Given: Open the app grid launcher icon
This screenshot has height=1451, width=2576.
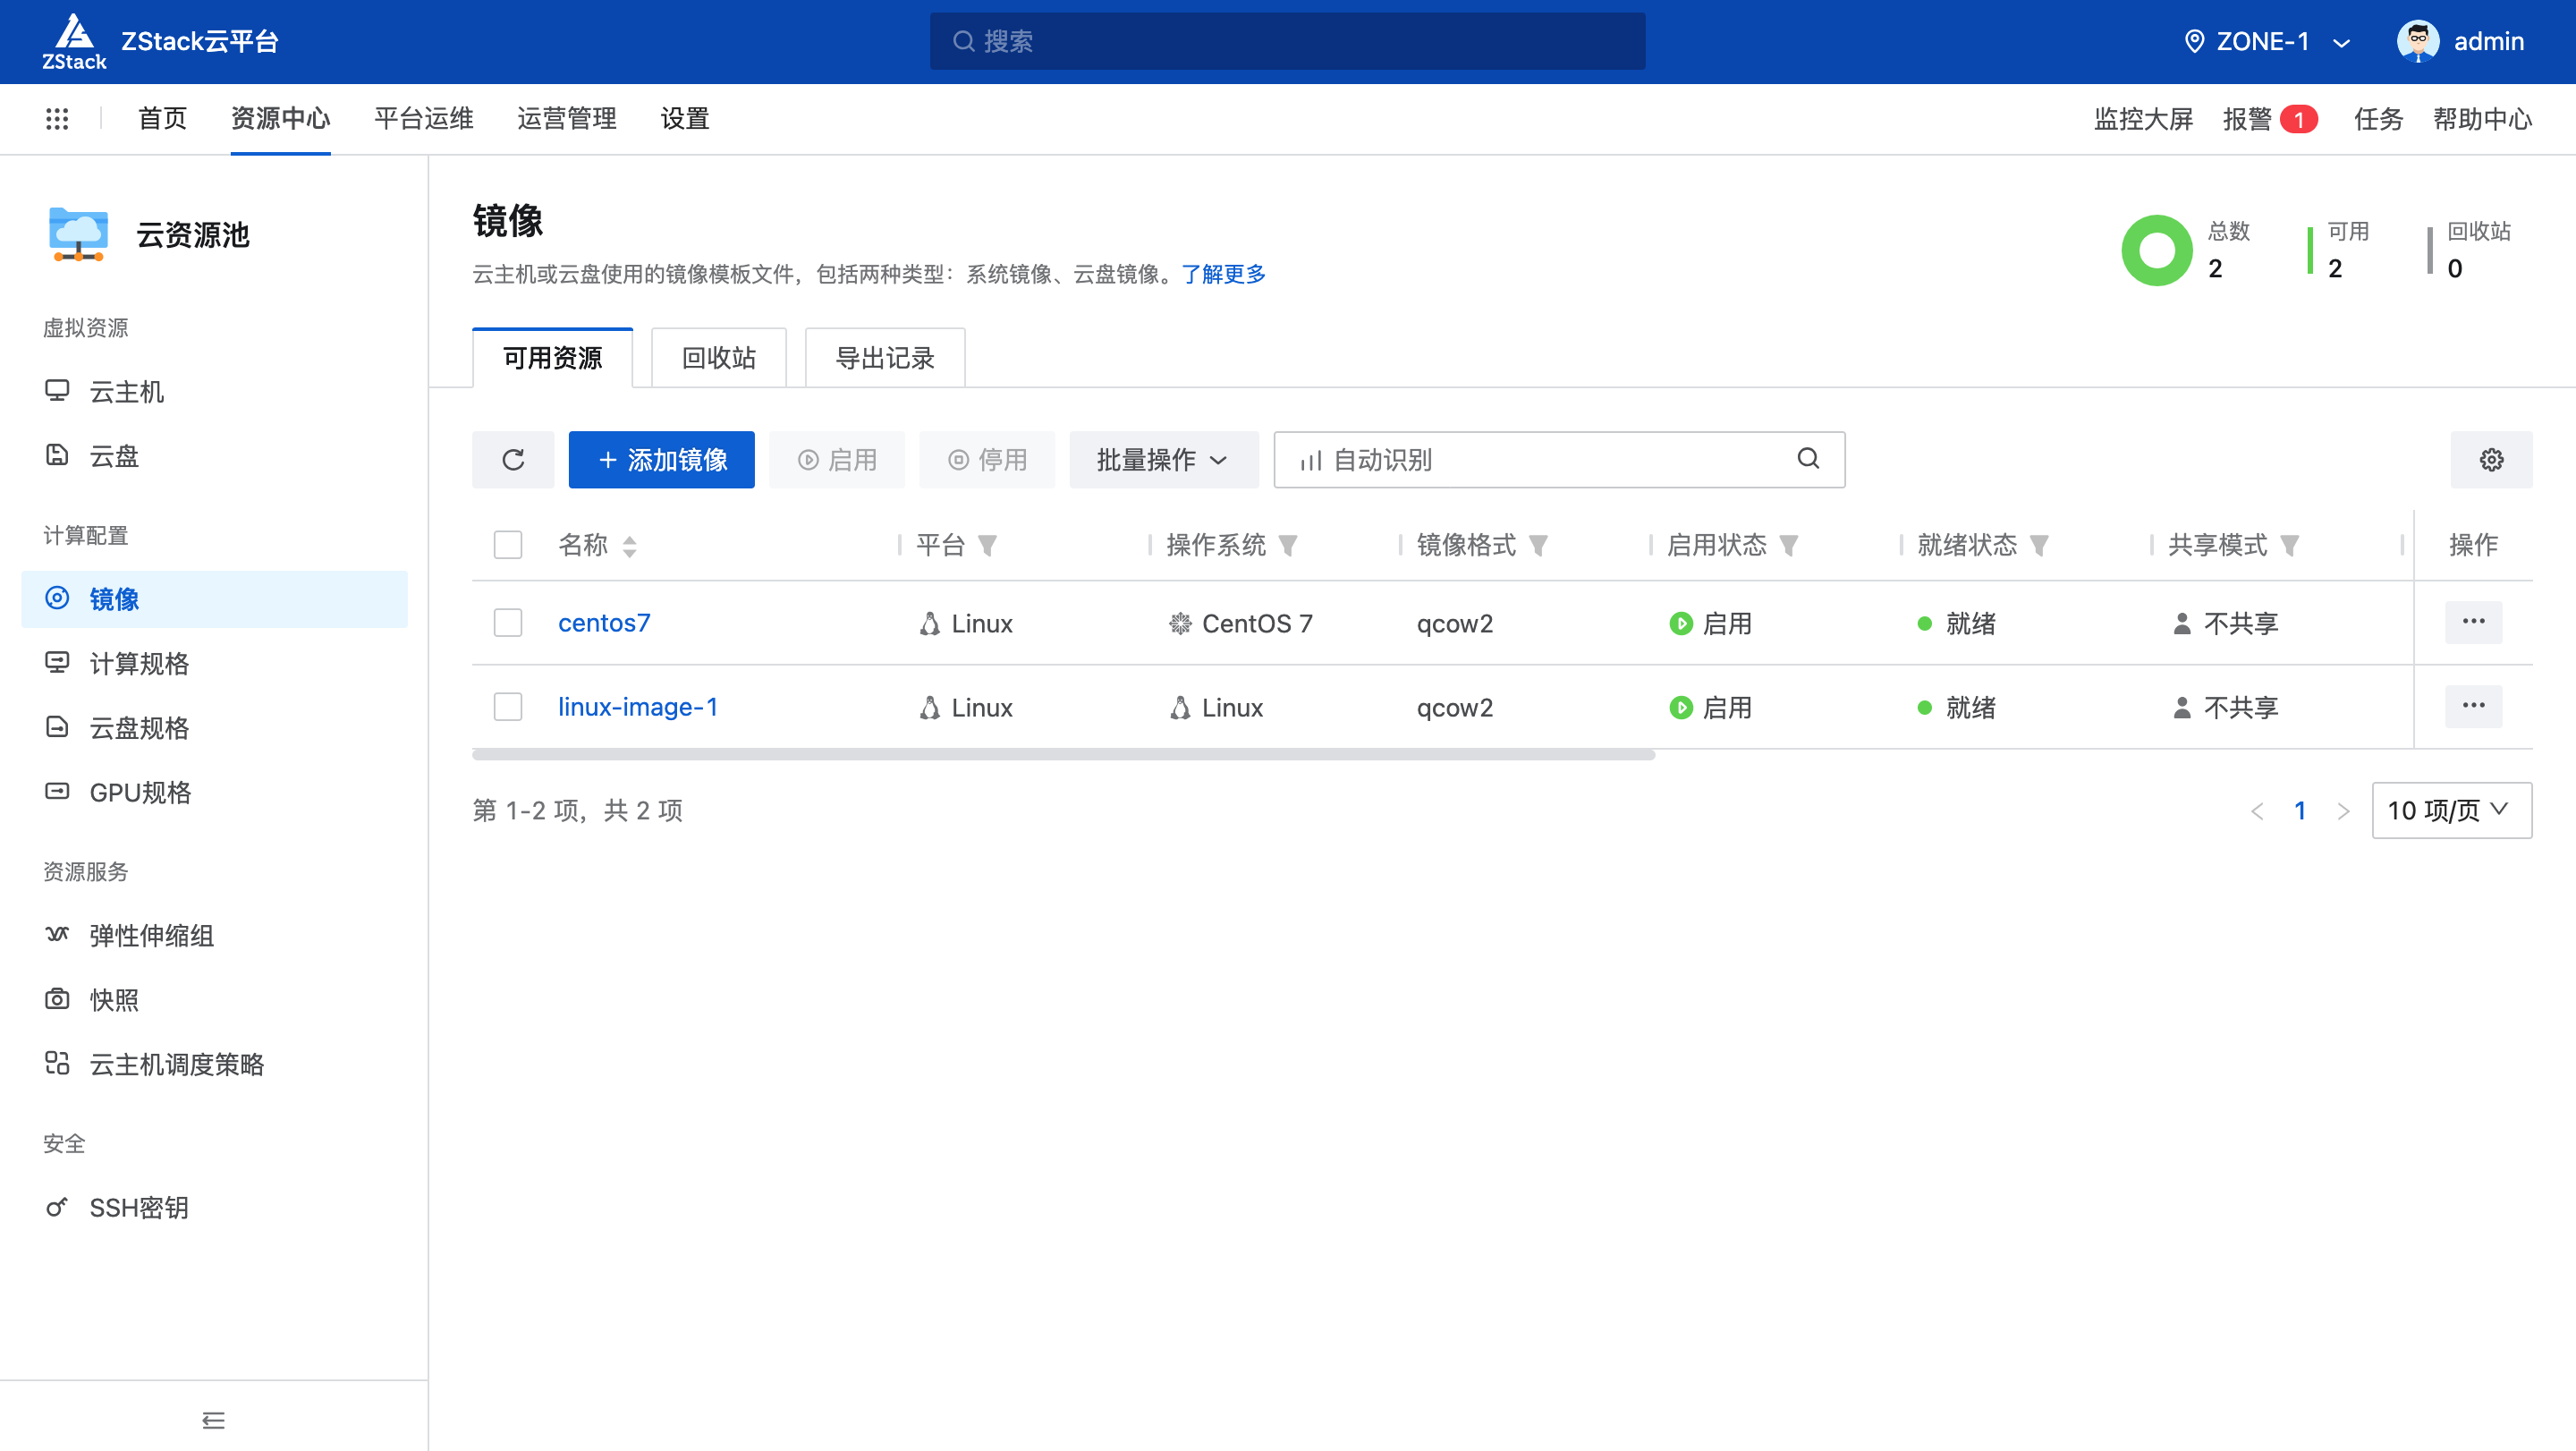Looking at the screenshot, I should [x=57, y=119].
